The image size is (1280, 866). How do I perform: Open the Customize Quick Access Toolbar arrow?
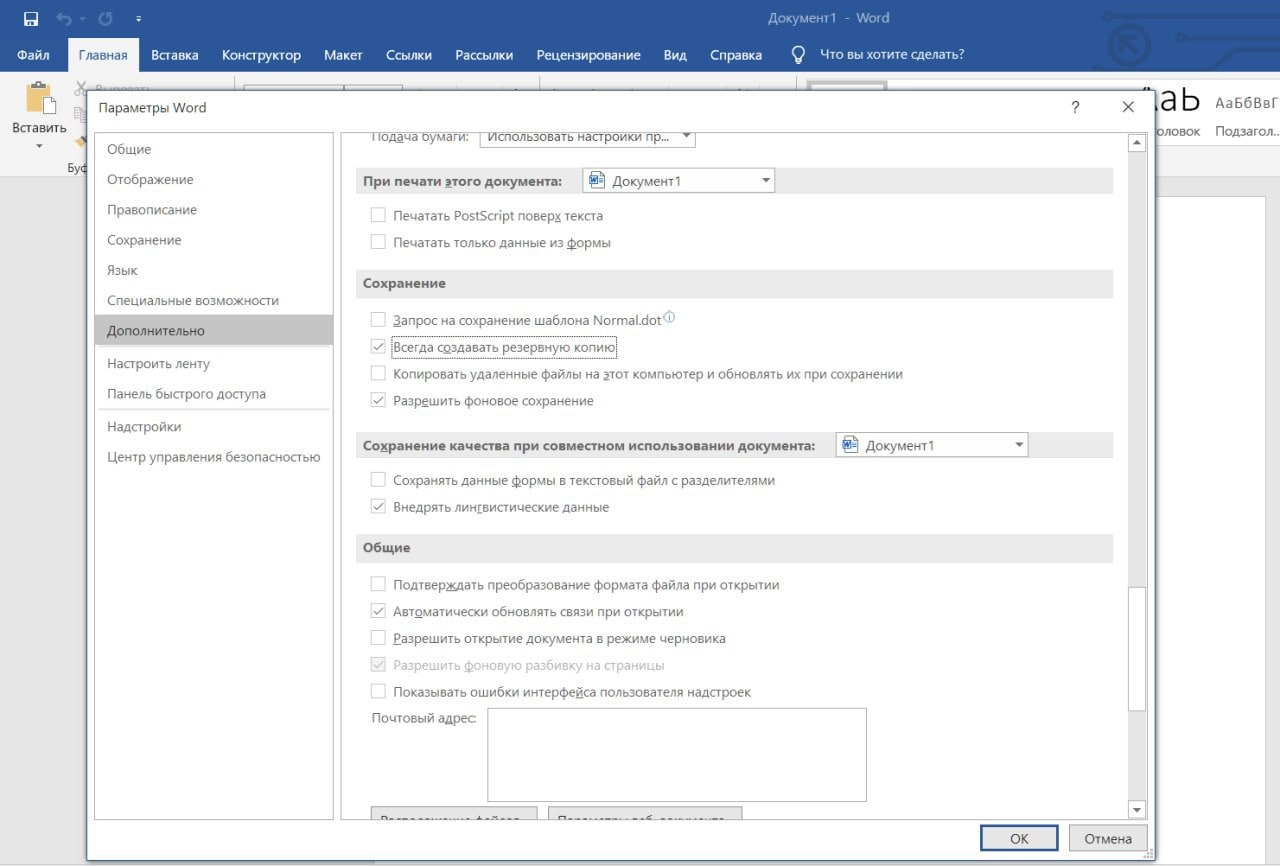tap(138, 18)
